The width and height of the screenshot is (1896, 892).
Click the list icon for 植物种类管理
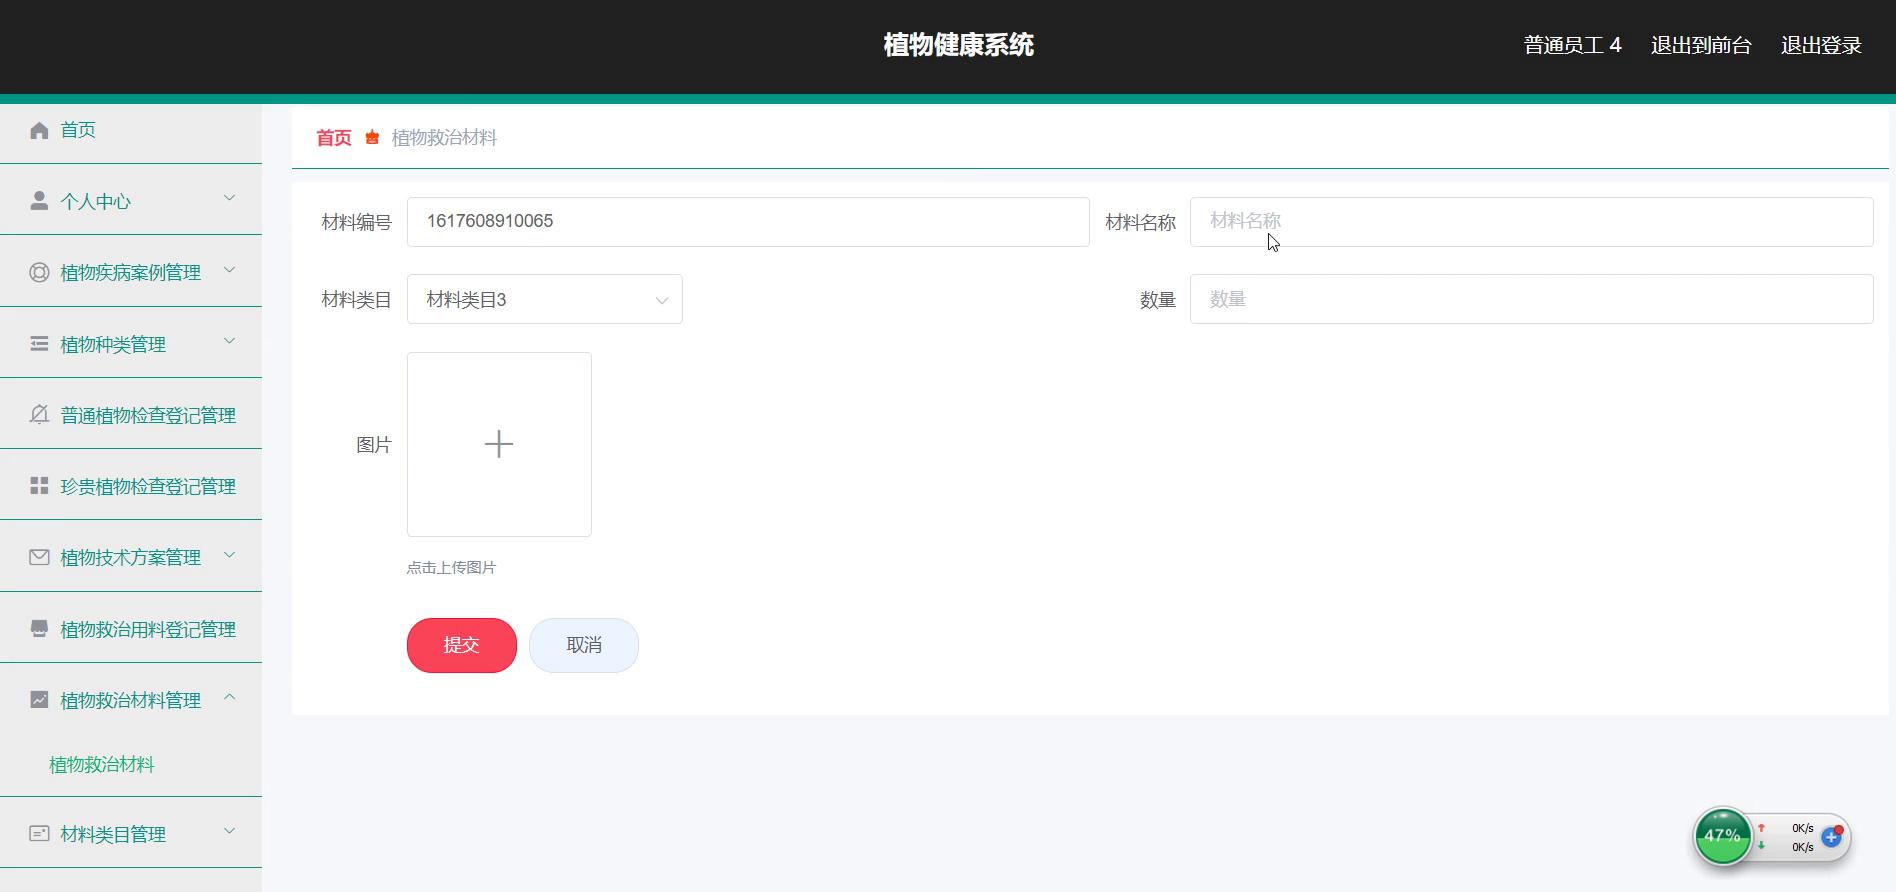[x=39, y=344]
